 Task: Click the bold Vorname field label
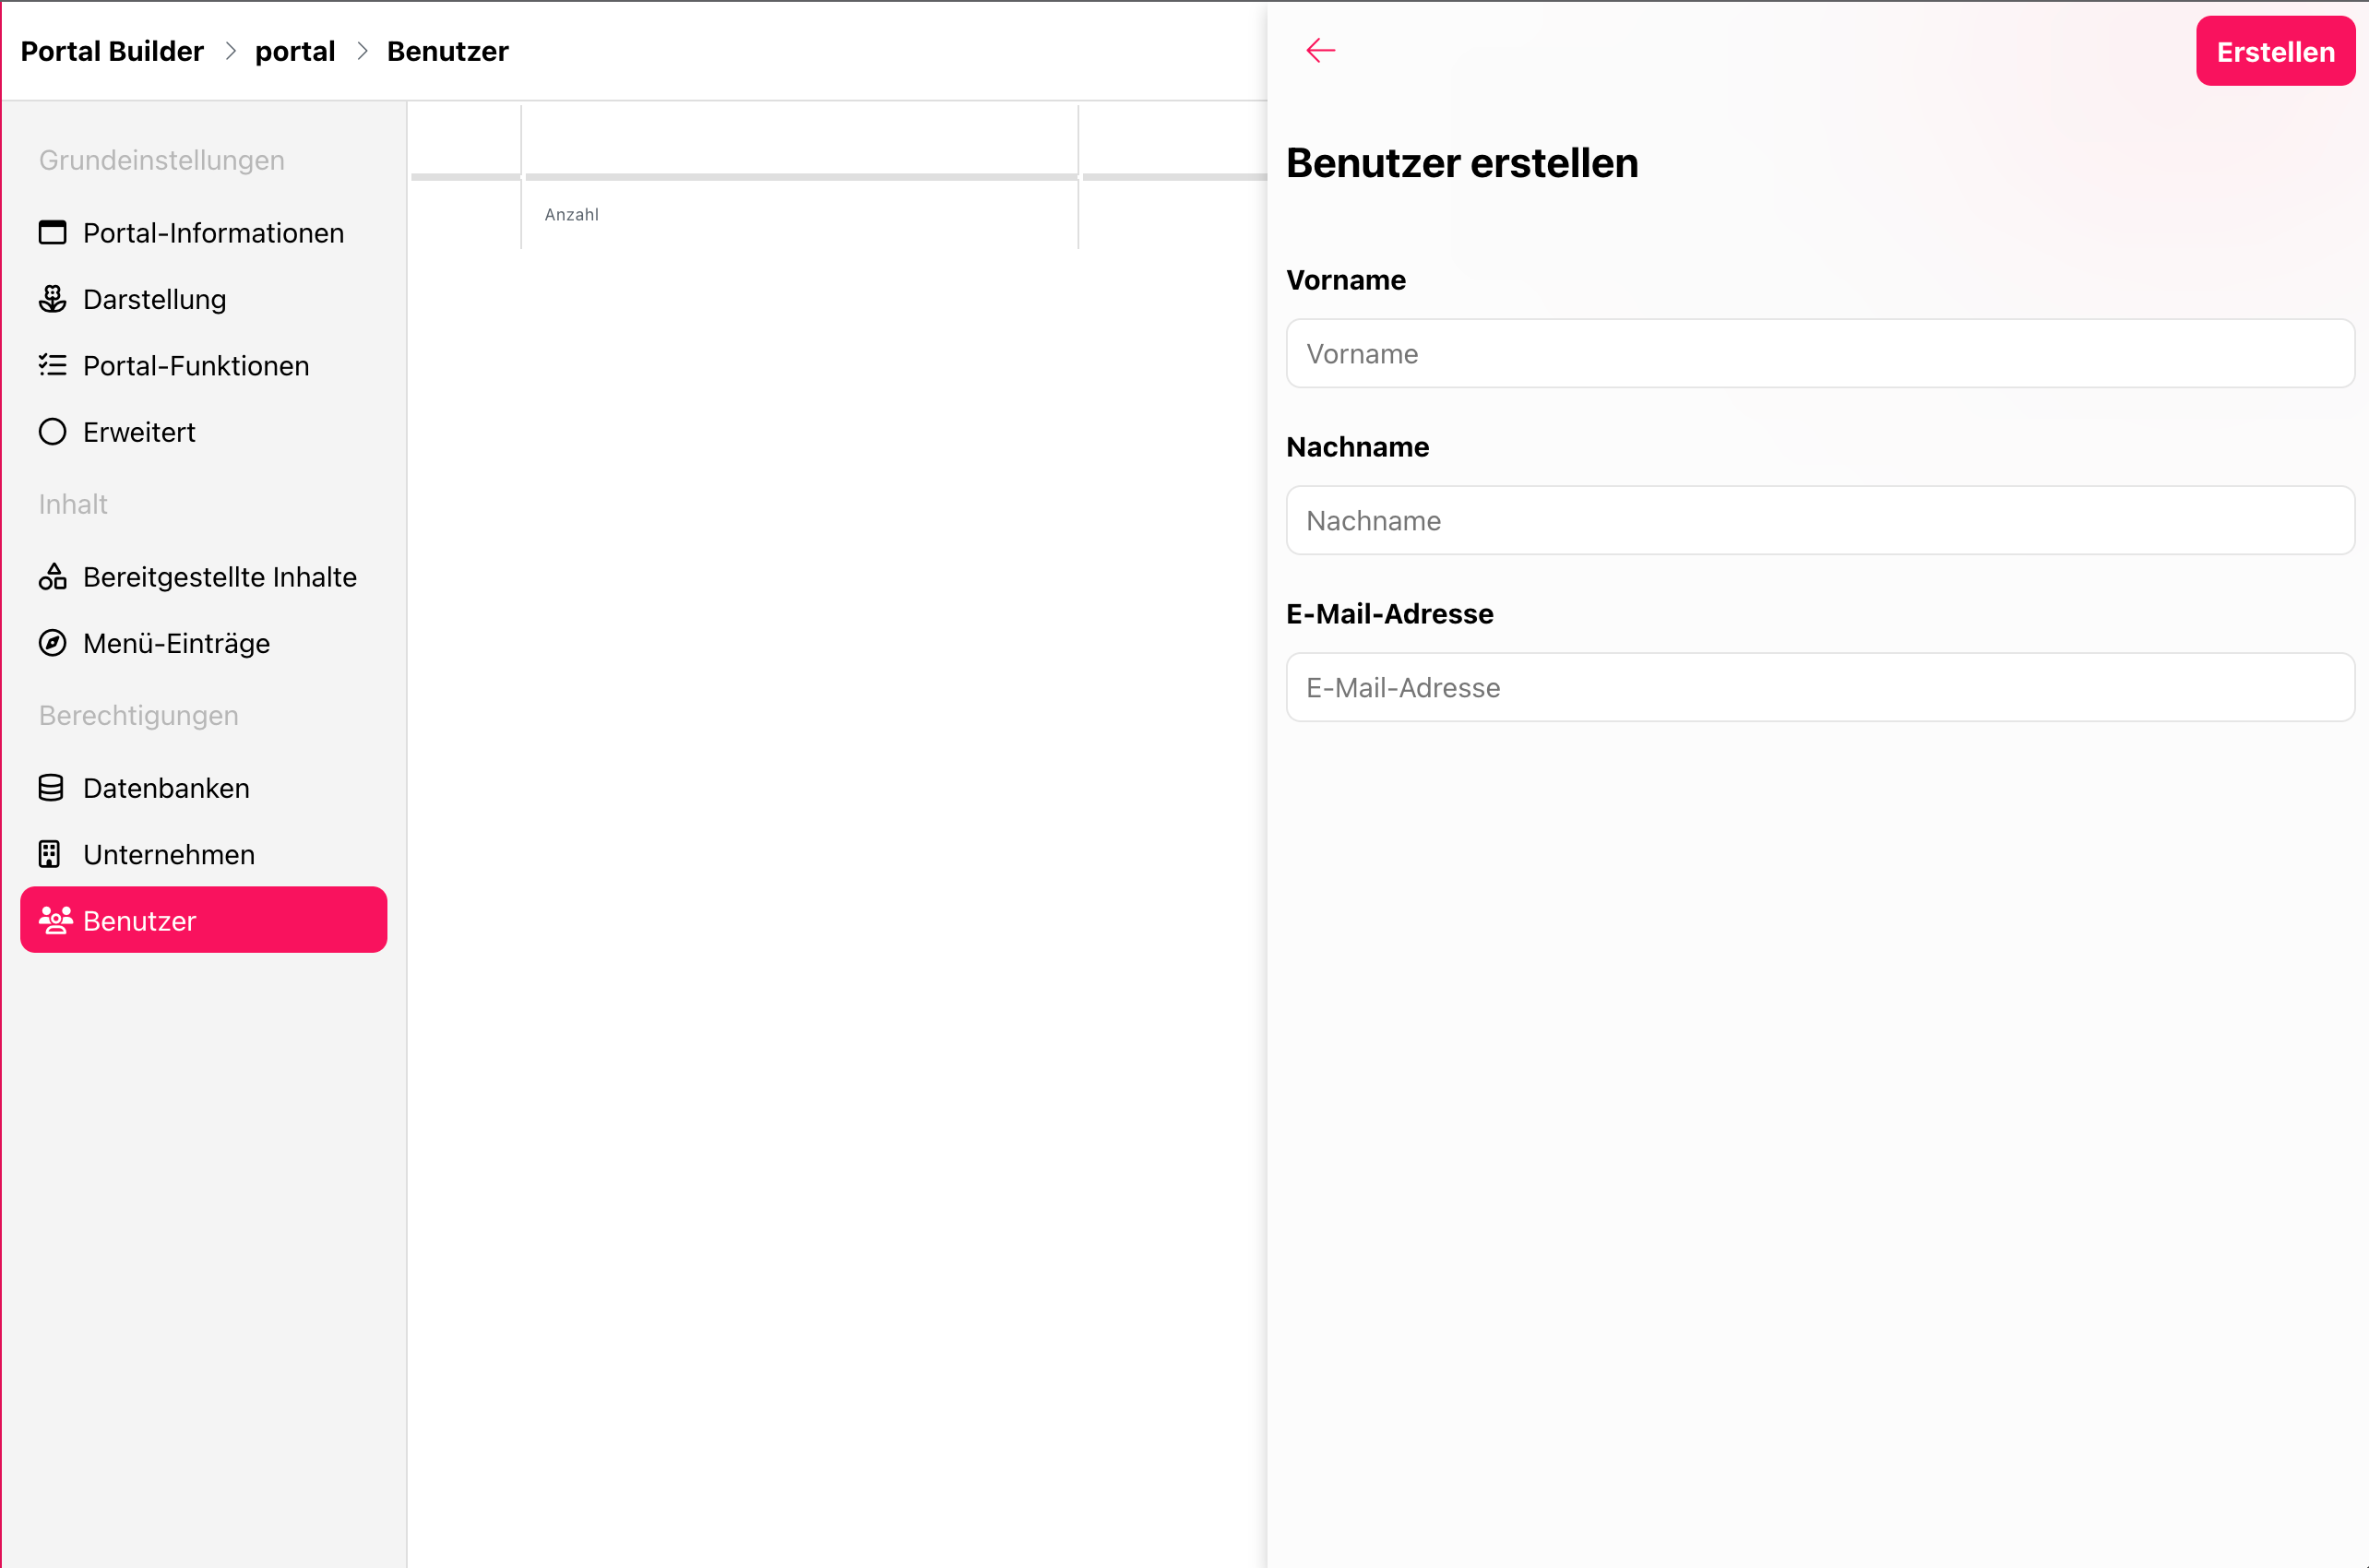tap(1345, 280)
